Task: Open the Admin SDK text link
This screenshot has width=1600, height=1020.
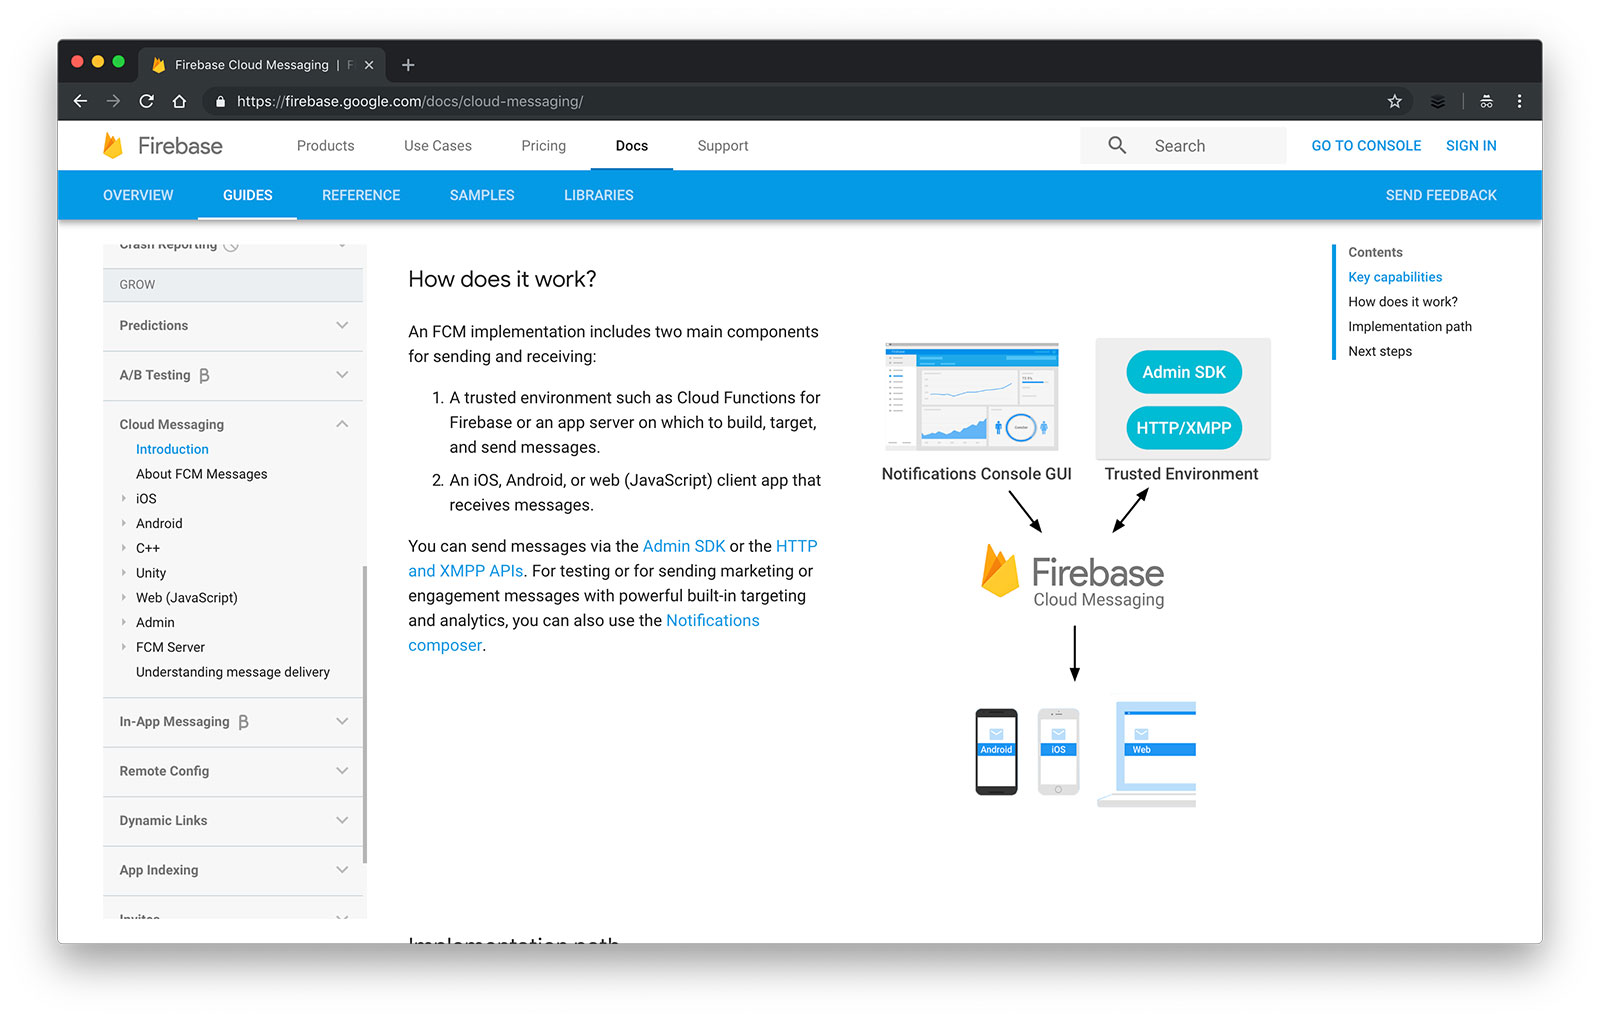Action: point(684,546)
